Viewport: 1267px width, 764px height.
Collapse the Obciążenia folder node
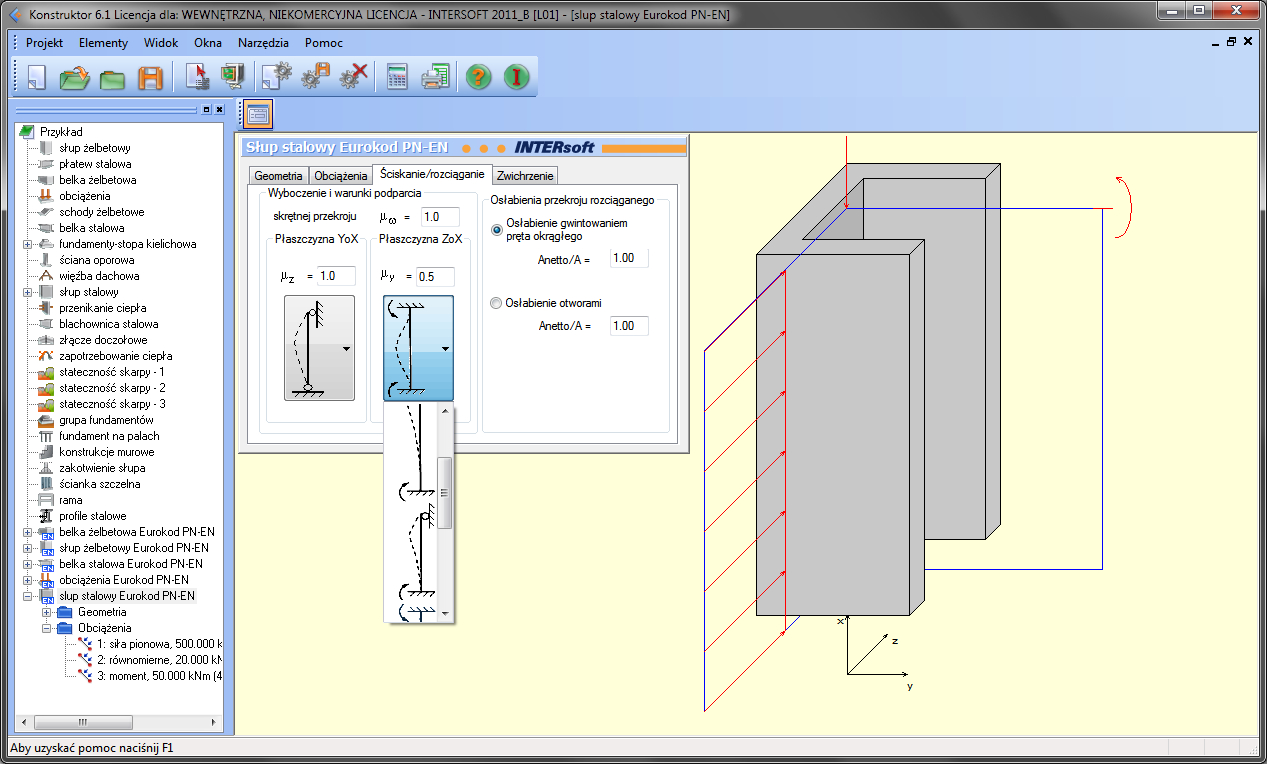[46, 628]
